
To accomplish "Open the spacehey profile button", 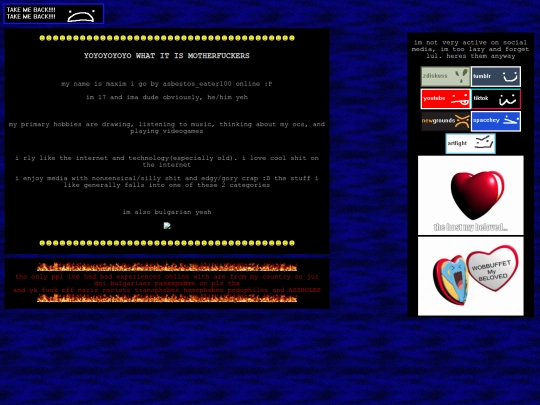I will coord(496,121).
